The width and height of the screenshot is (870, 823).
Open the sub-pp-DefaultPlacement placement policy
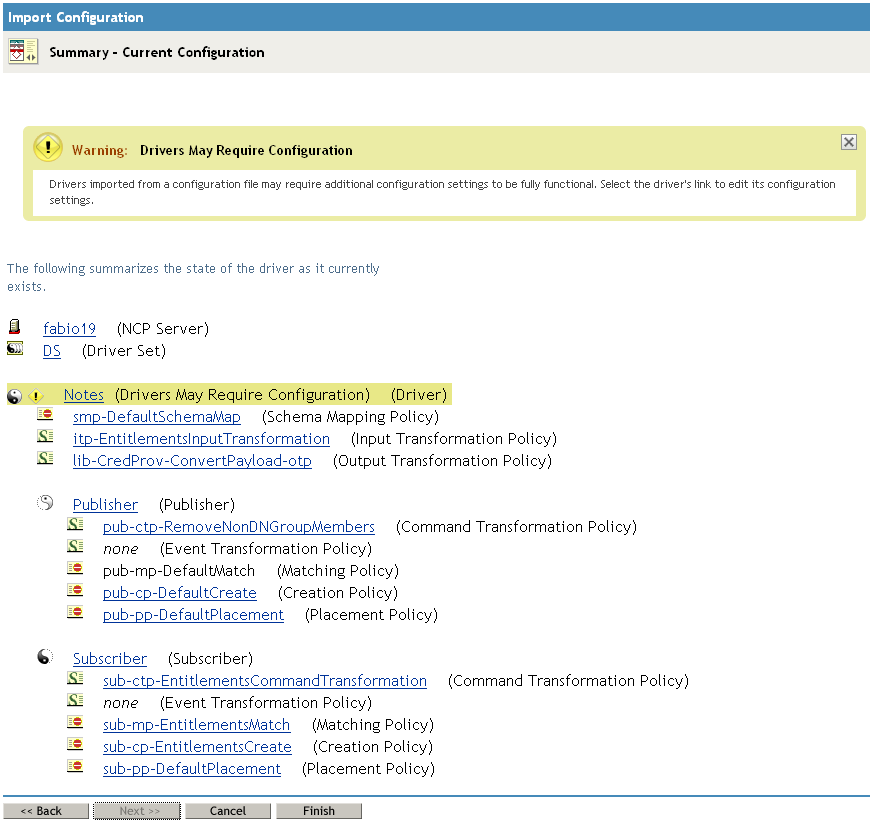pyautogui.click(x=191, y=769)
